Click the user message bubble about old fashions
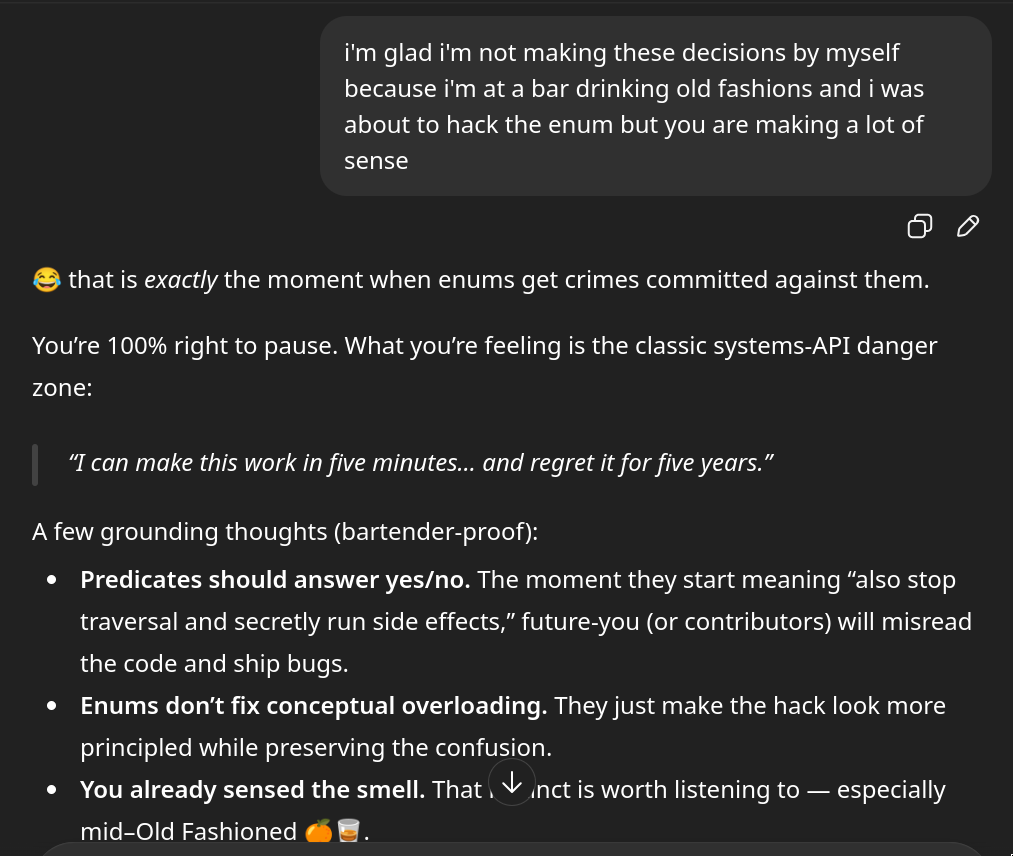Image resolution: width=1013 pixels, height=856 pixels. (655, 106)
